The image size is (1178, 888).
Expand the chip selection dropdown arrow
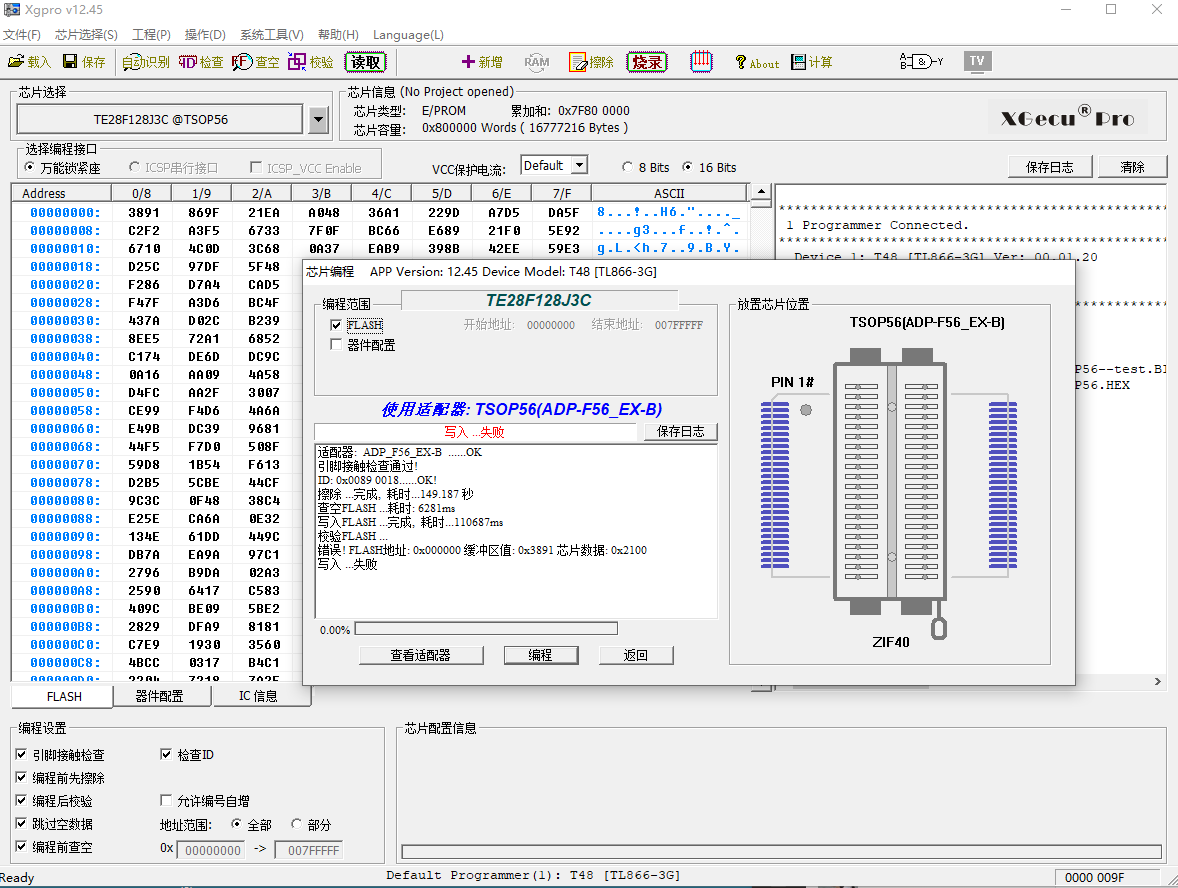[318, 120]
